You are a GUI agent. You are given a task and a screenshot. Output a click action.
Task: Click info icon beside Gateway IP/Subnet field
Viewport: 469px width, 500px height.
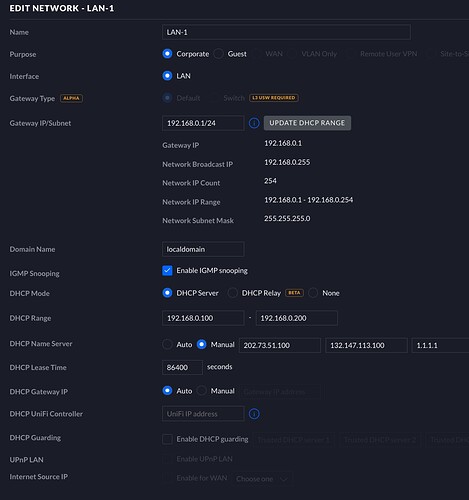pyautogui.click(x=254, y=123)
